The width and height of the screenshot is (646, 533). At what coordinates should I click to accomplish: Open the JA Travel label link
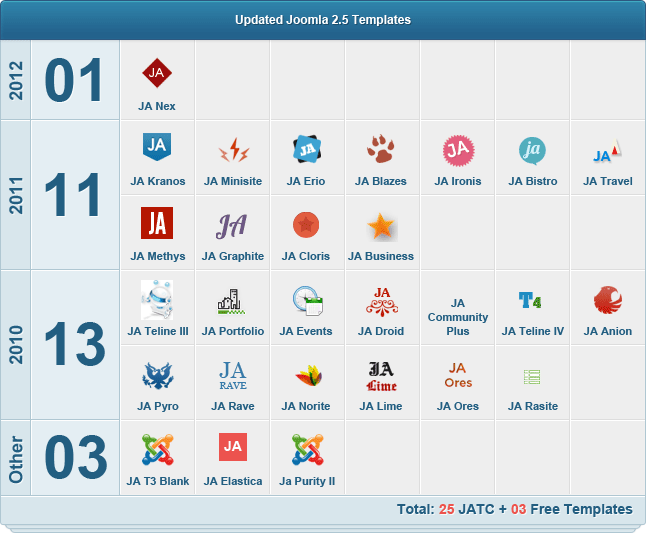pos(608,181)
